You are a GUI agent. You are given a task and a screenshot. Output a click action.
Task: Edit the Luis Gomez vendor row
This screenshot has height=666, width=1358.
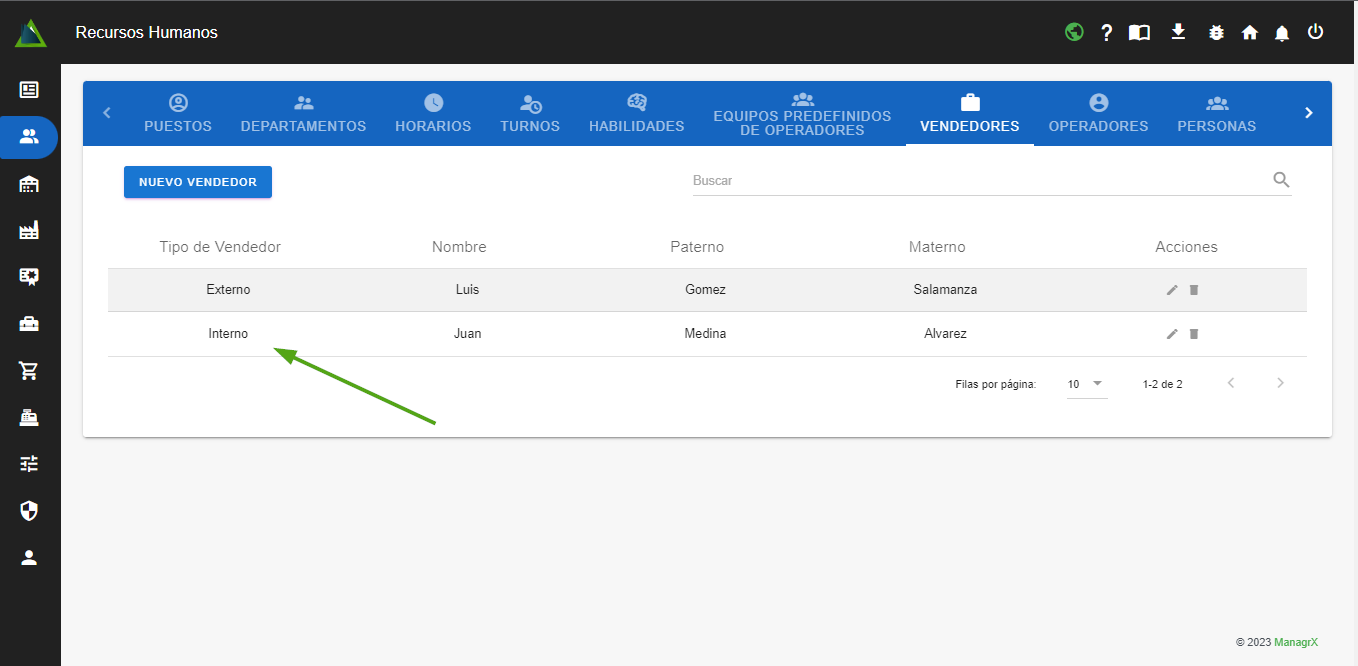click(x=1172, y=290)
